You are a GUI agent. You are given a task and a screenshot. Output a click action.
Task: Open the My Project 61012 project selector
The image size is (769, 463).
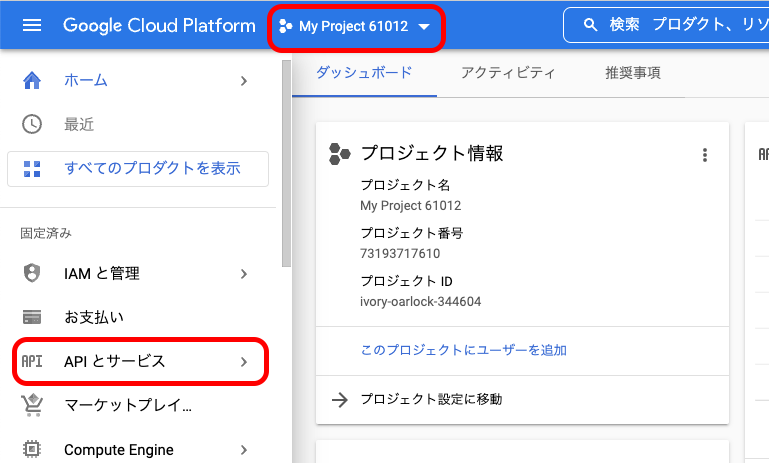(x=355, y=26)
